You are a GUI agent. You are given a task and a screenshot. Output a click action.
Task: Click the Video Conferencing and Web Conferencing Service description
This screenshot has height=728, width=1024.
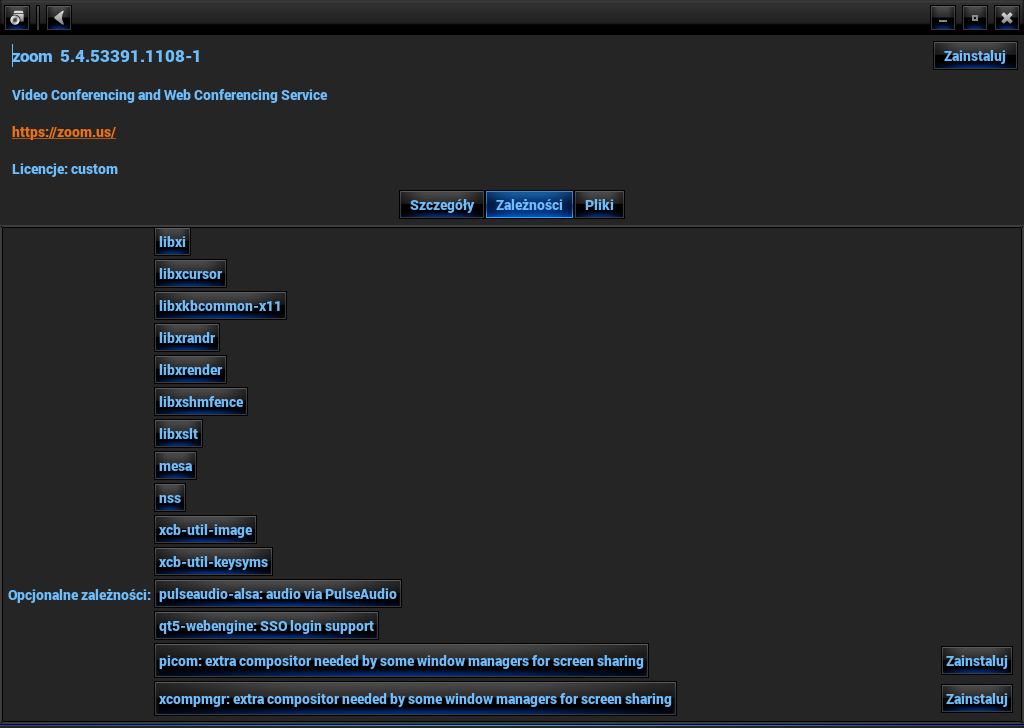(x=170, y=95)
